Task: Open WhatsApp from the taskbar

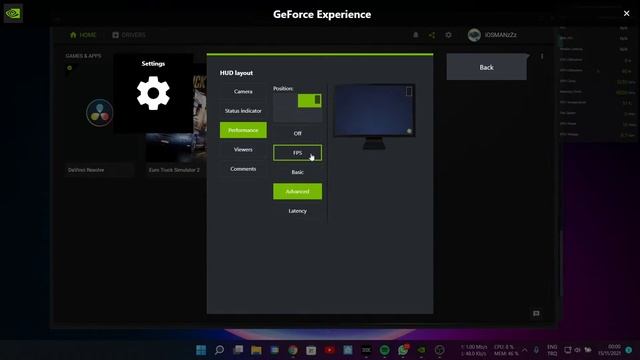Action: point(403,350)
